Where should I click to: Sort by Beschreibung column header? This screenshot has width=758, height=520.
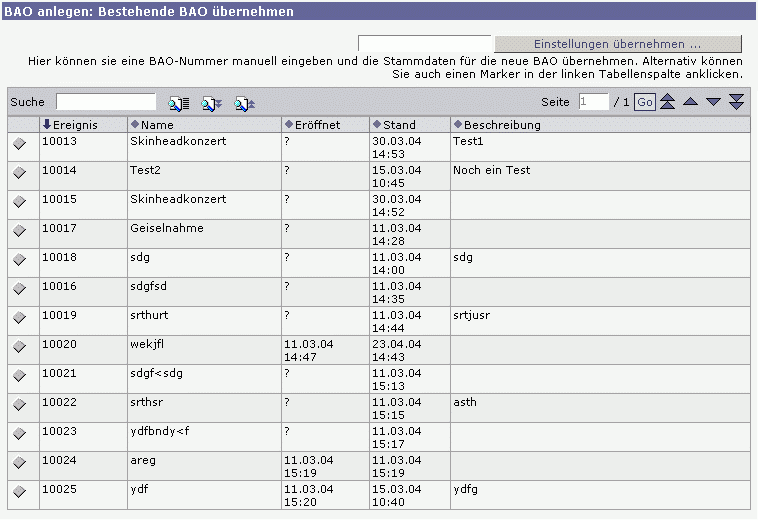[501, 125]
